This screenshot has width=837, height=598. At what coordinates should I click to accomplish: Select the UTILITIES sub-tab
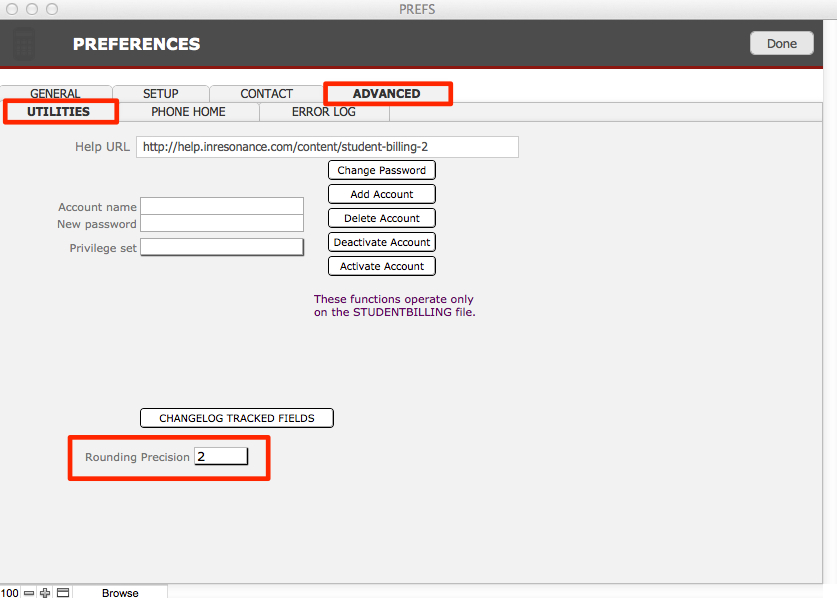click(58, 112)
